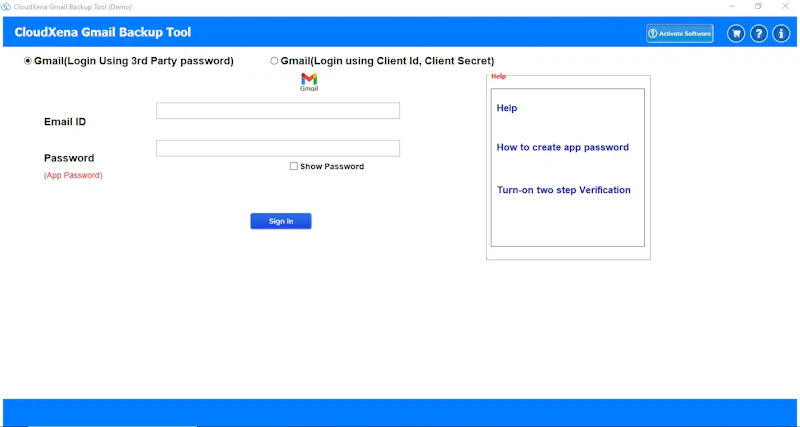Click the CloudXena Gmail Backup Tool header title

[103, 33]
